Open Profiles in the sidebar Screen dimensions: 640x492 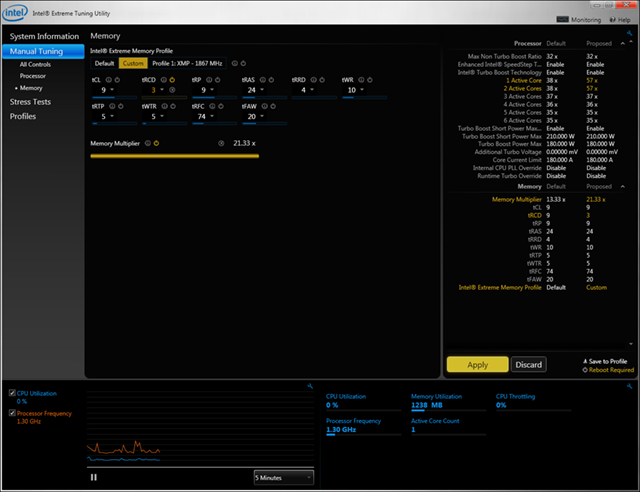click(23, 116)
